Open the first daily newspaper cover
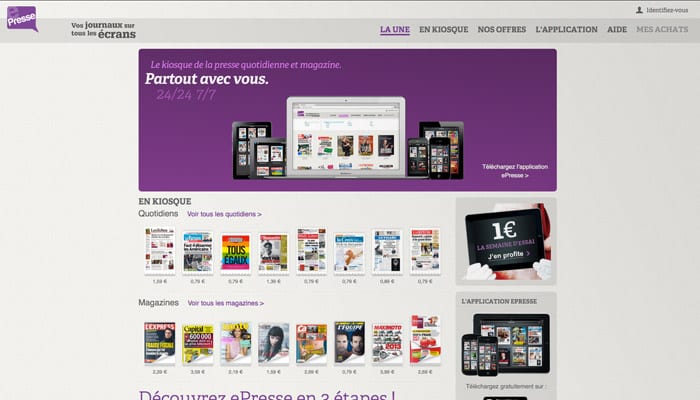This screenshot has width=700, height=400. (x=159, y=250)
